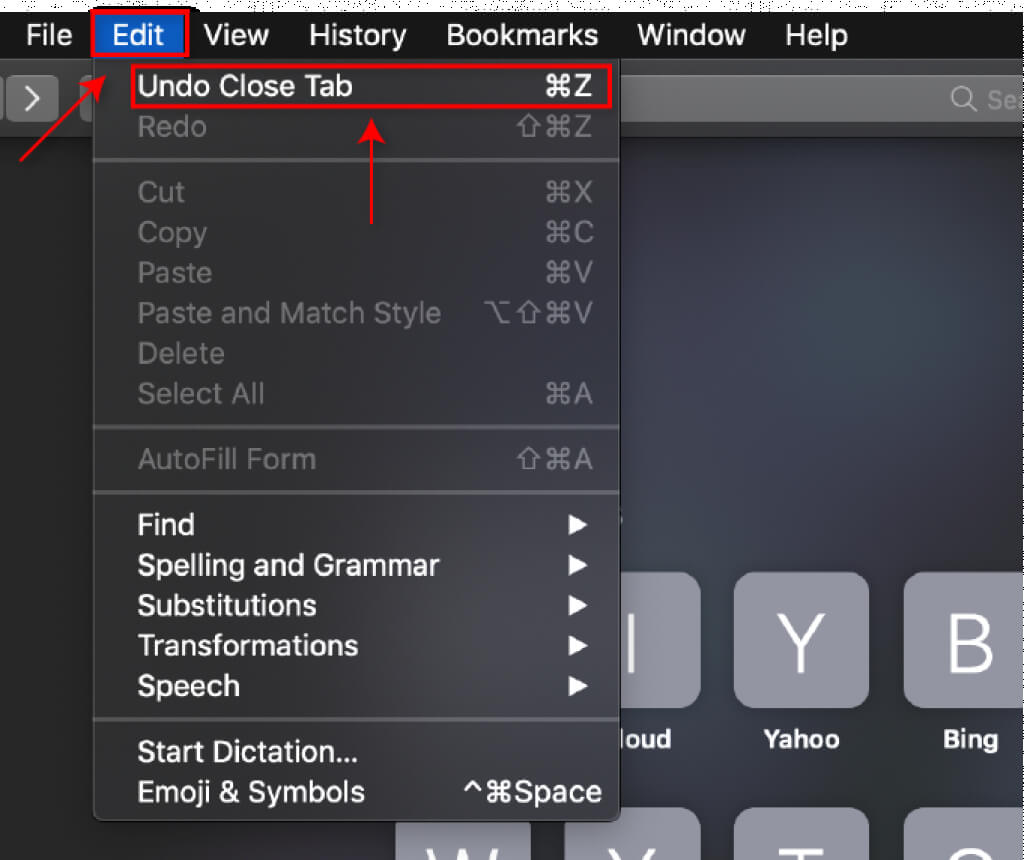Open the iCloud favorite tile
This screenshot has width=1024, height=860.
[x=660, y=640]
